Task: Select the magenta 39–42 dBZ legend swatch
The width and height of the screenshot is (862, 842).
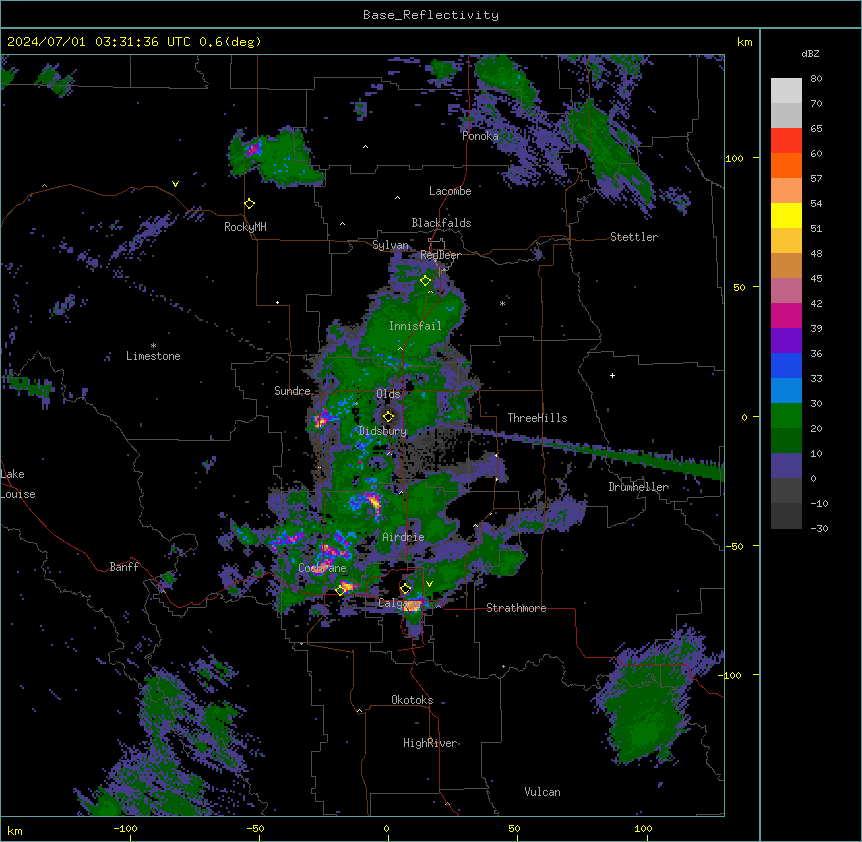Action: 786,315
